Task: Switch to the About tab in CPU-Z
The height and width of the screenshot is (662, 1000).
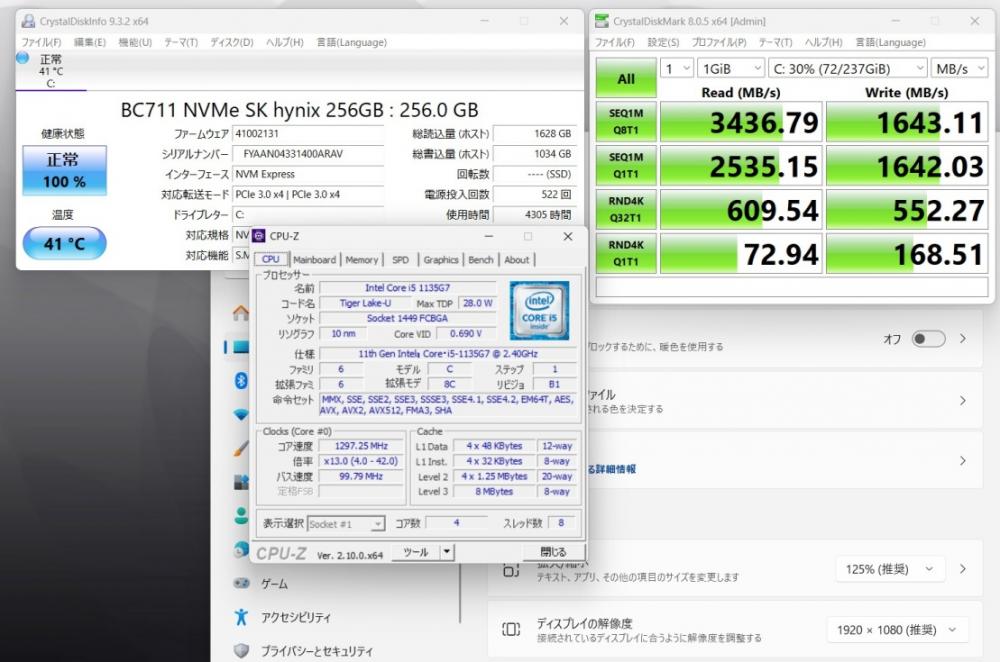Action: (517, 260)
